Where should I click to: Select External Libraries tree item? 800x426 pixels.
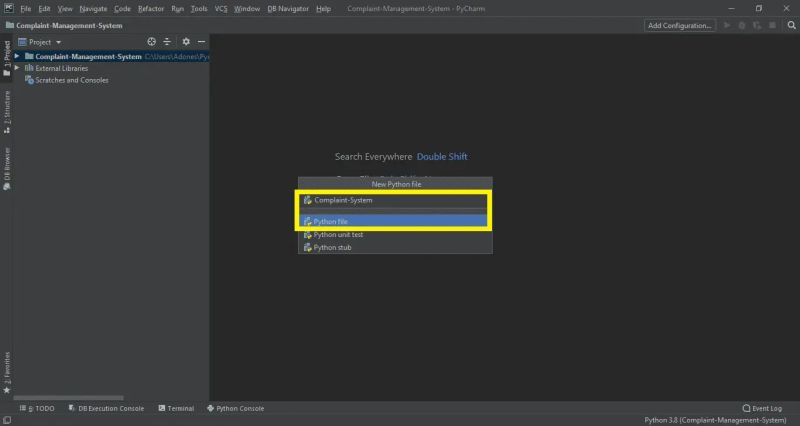(61, 68)
